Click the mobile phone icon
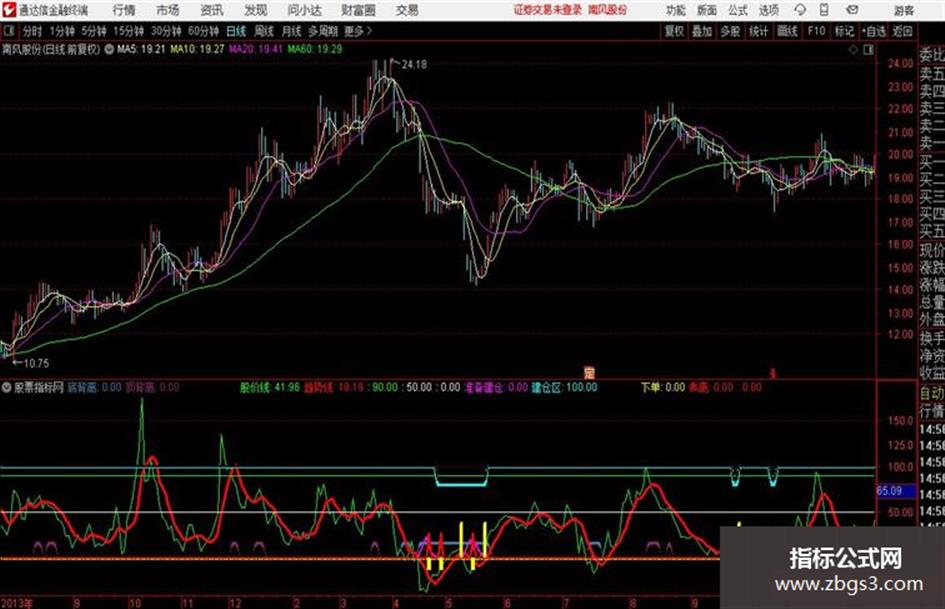The width and height of the screenshot is (945, 609). [x=824, y=10]
